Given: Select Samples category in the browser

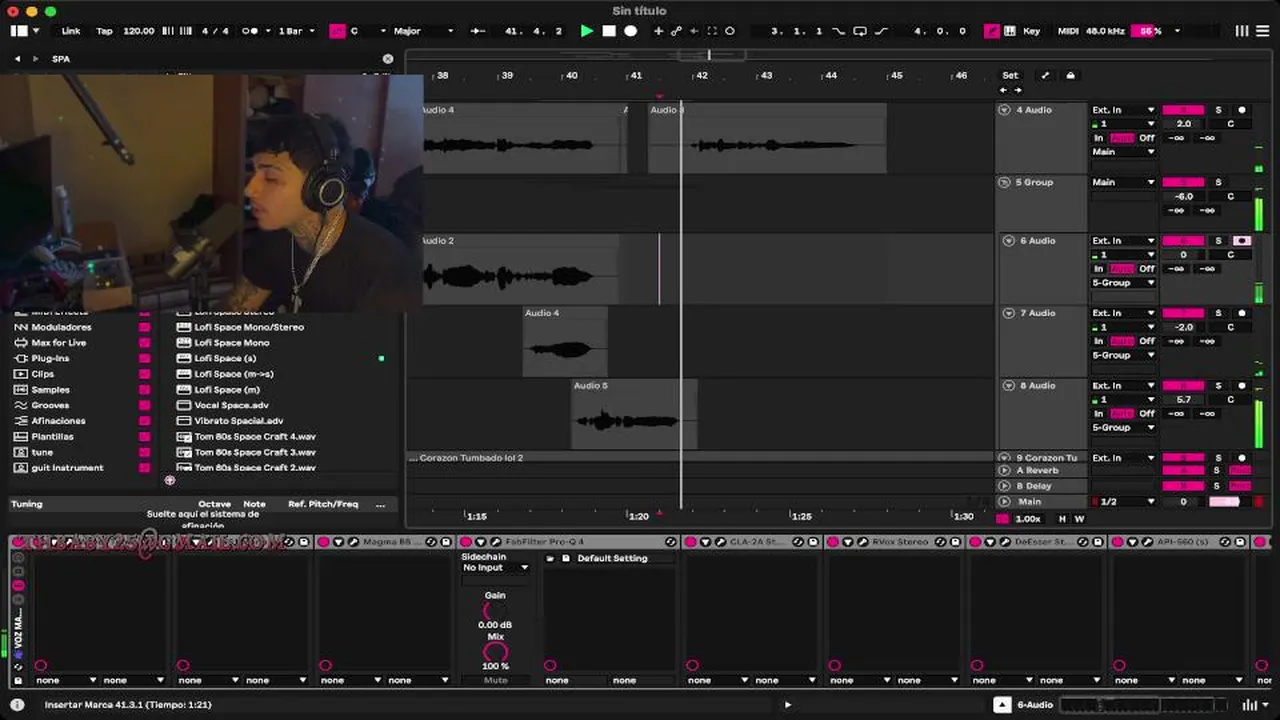Looking at the screenshot, I should tap(50, 390).
